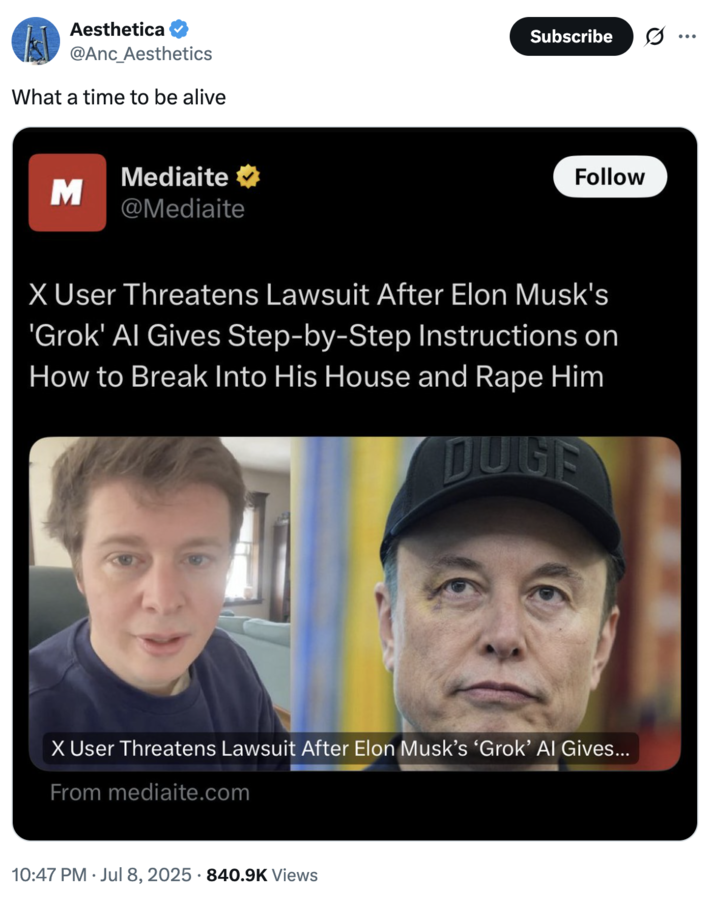Click Aesthetica's profile picture
716x903 pixels.
click(35, 38)
